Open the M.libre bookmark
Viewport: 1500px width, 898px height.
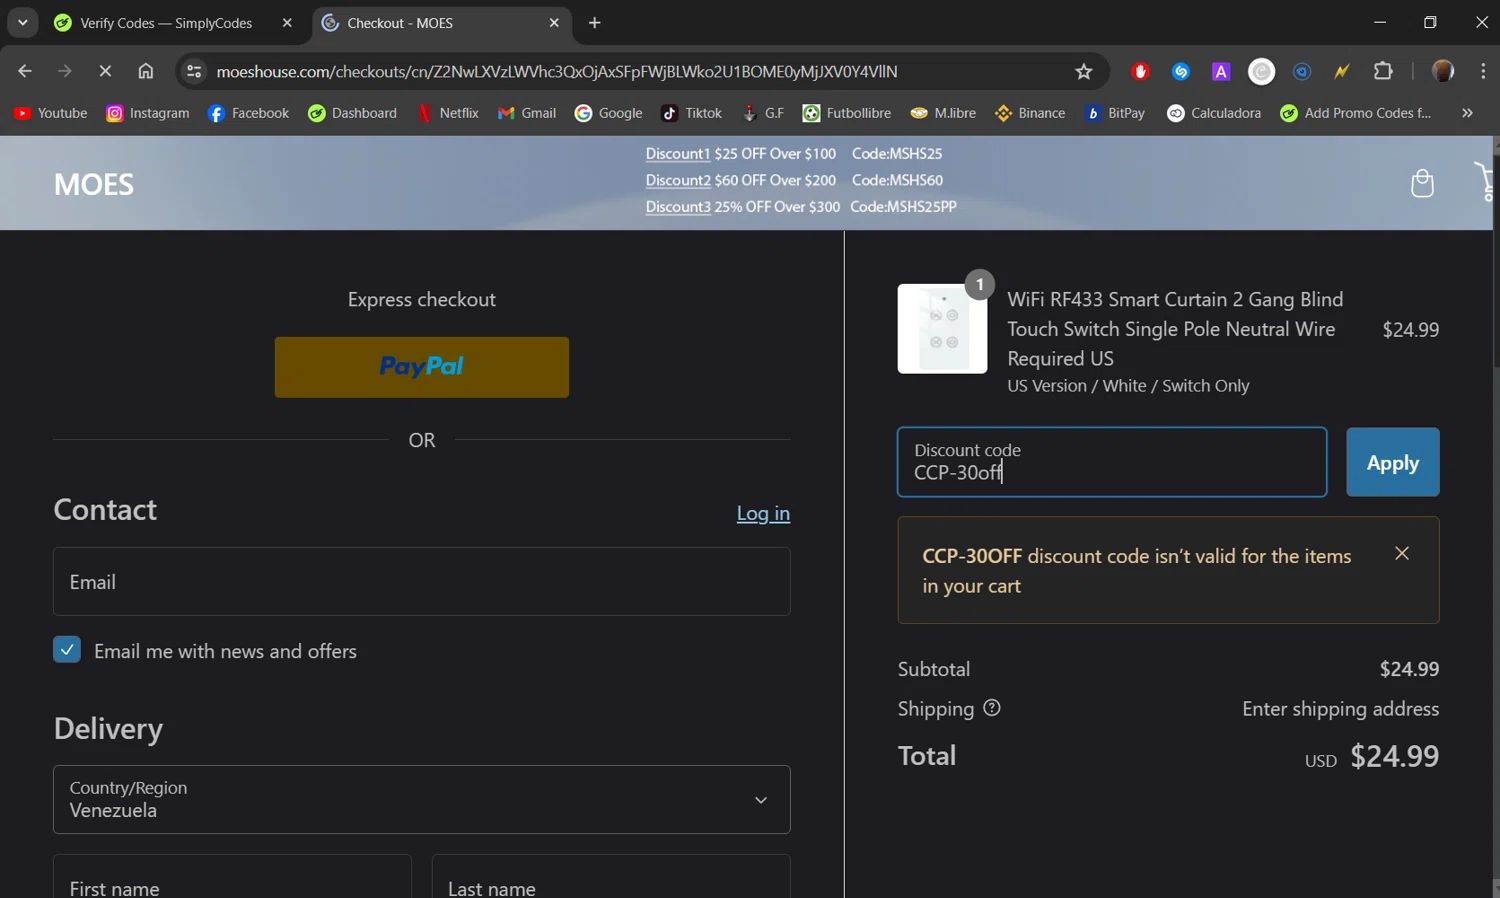pyautogui.click(x=943, y=113)
